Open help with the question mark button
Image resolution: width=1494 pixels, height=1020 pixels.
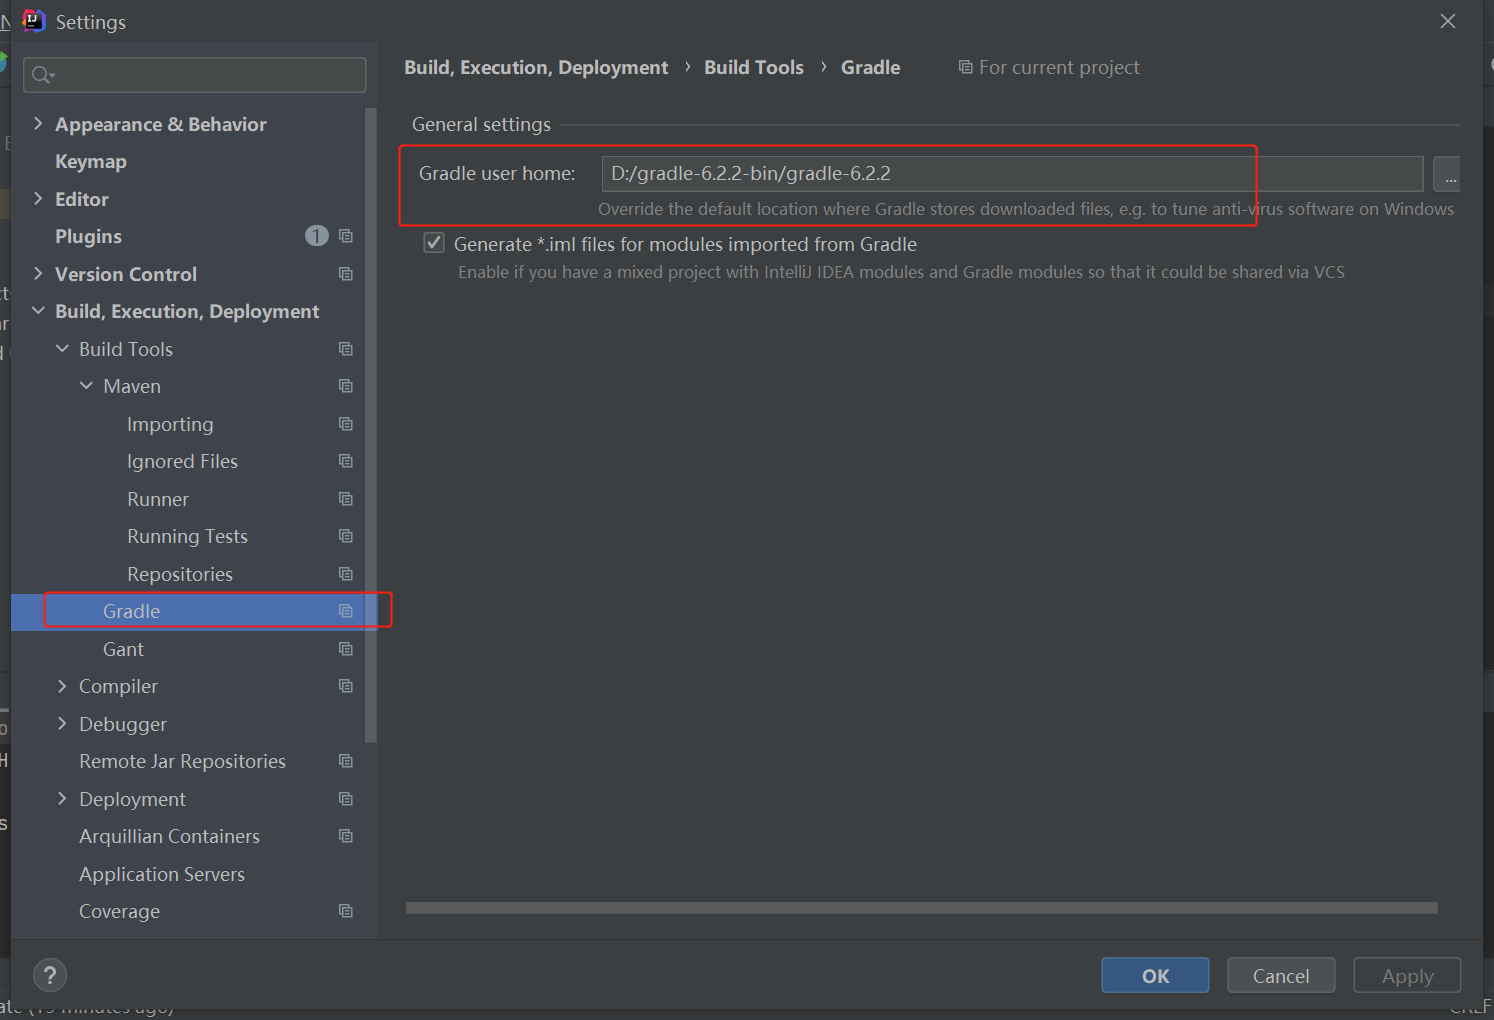[x=50, y=975]
